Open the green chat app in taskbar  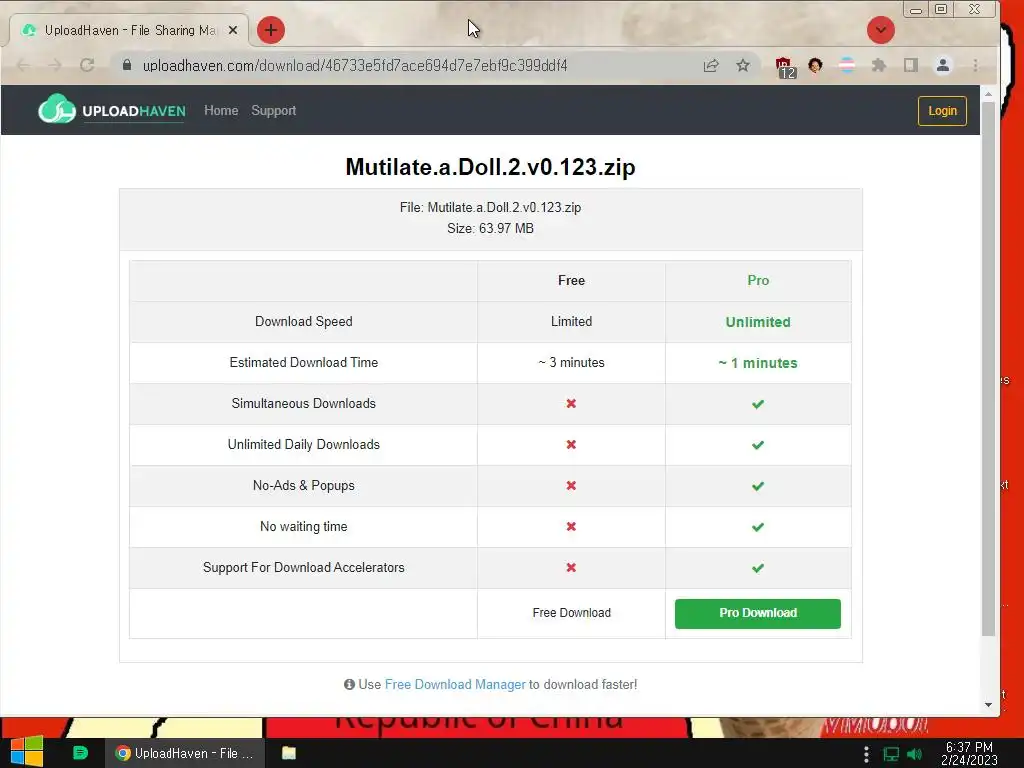(80, 753)
